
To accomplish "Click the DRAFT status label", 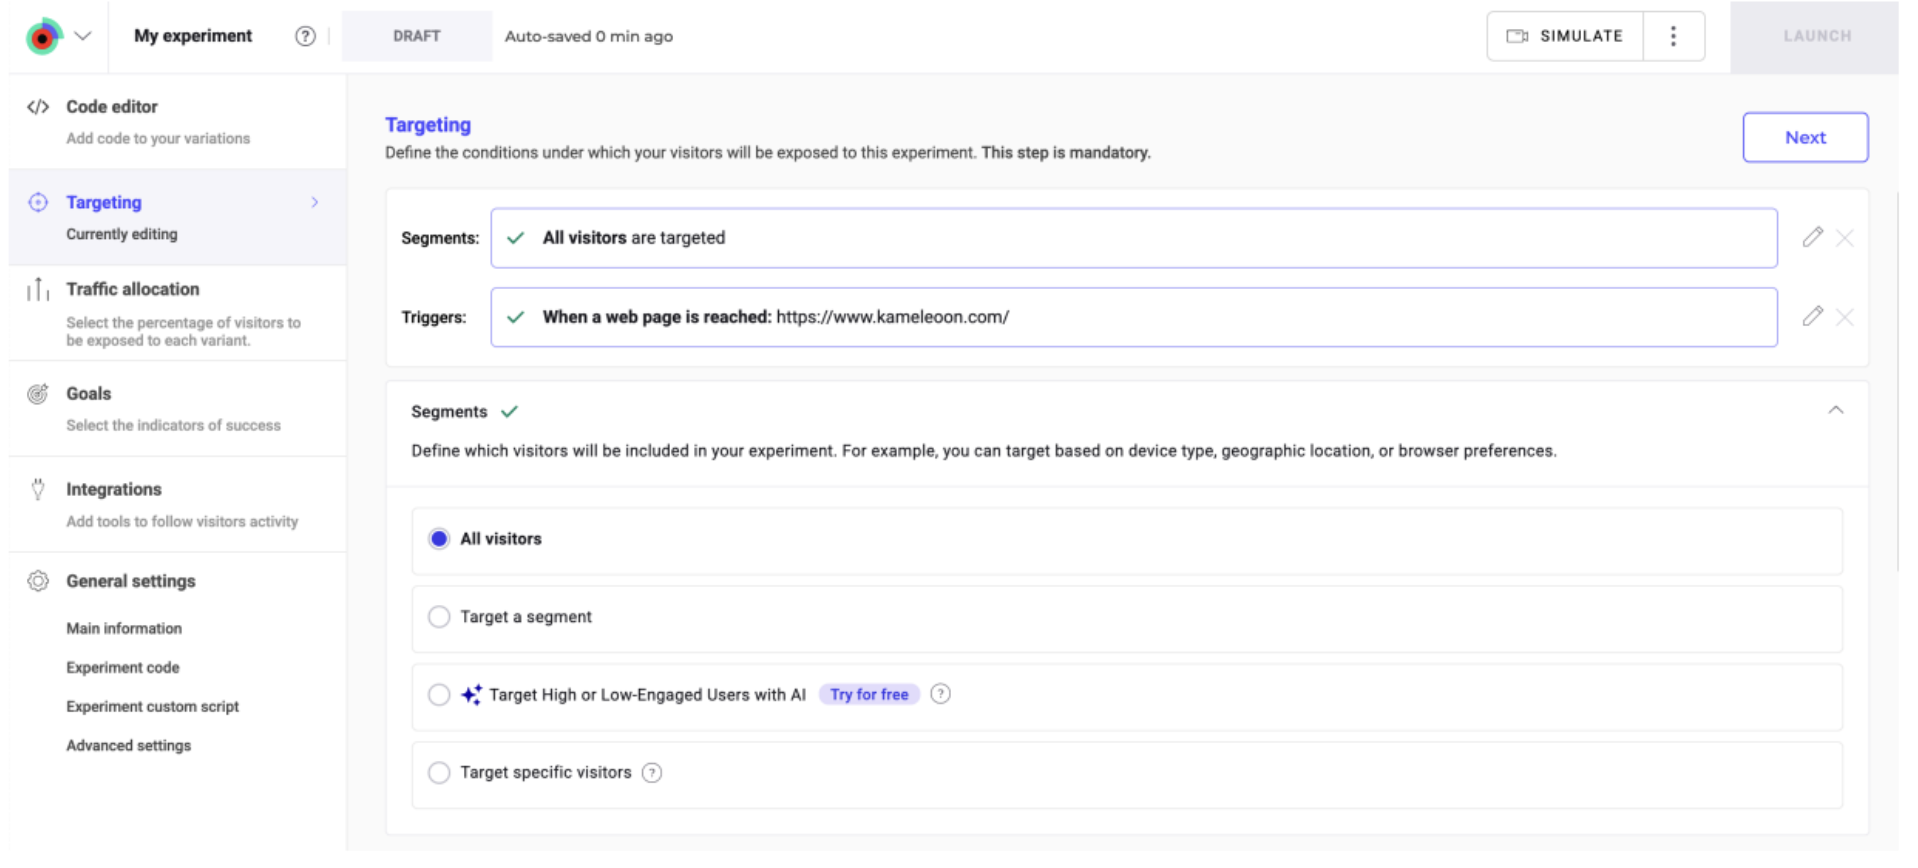I will pos(417,36).
